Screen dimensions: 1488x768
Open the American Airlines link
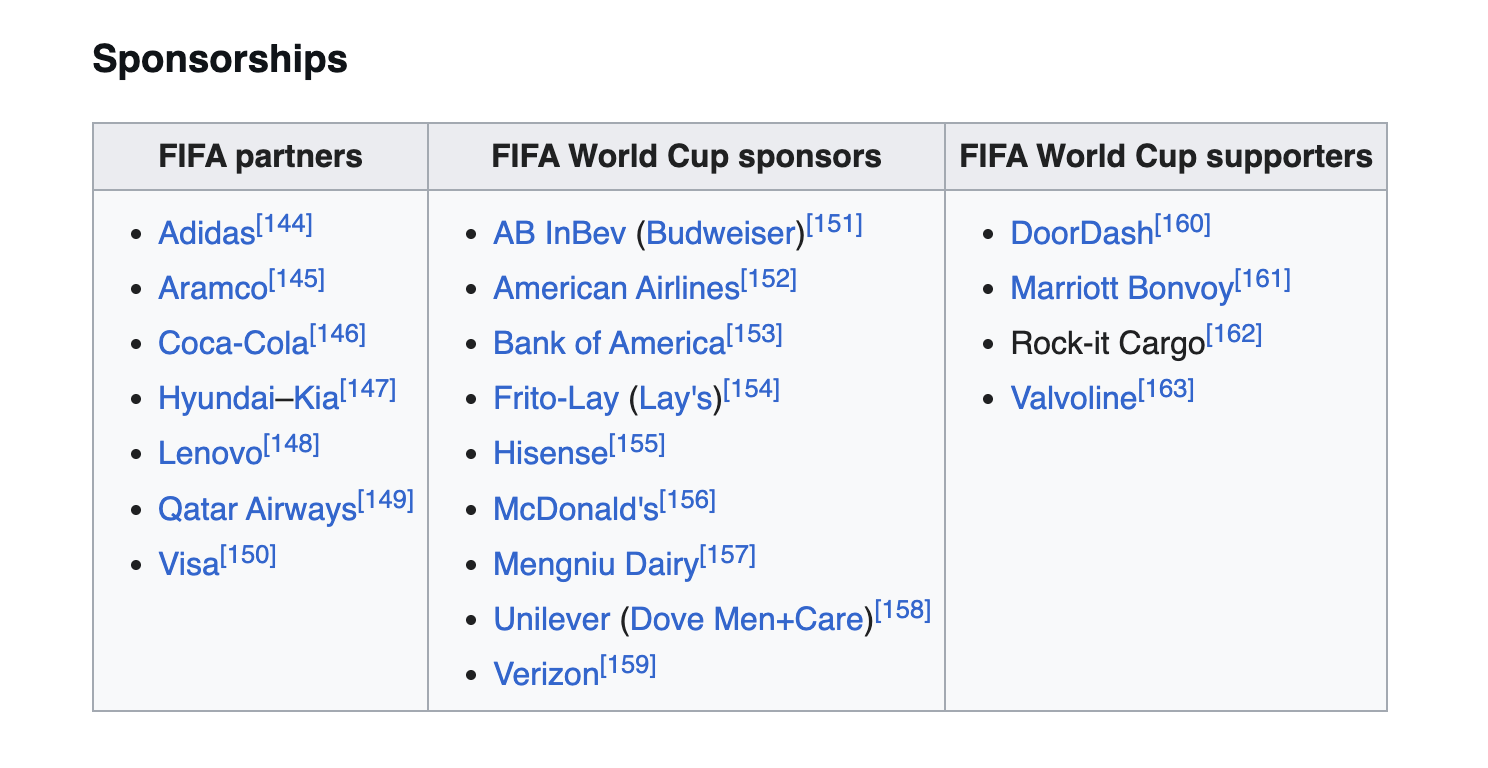(x=616, y=288)
